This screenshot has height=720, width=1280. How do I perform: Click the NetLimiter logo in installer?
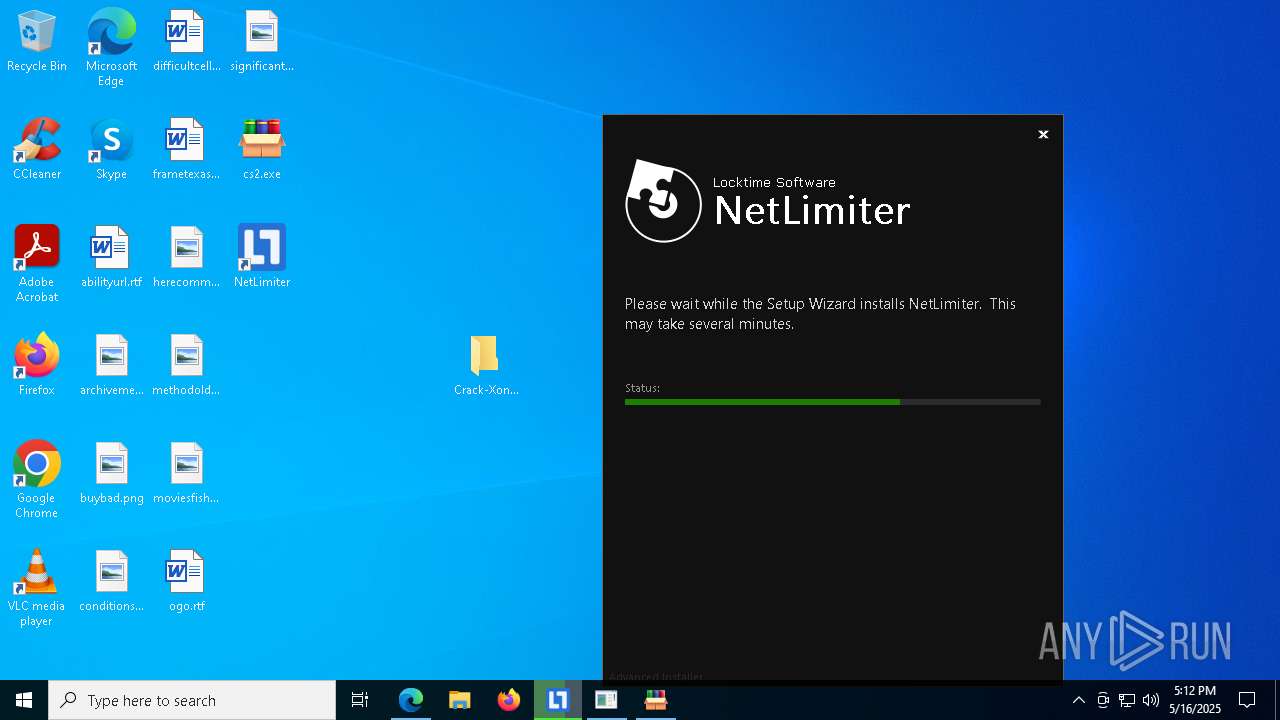tap(663, 201)
